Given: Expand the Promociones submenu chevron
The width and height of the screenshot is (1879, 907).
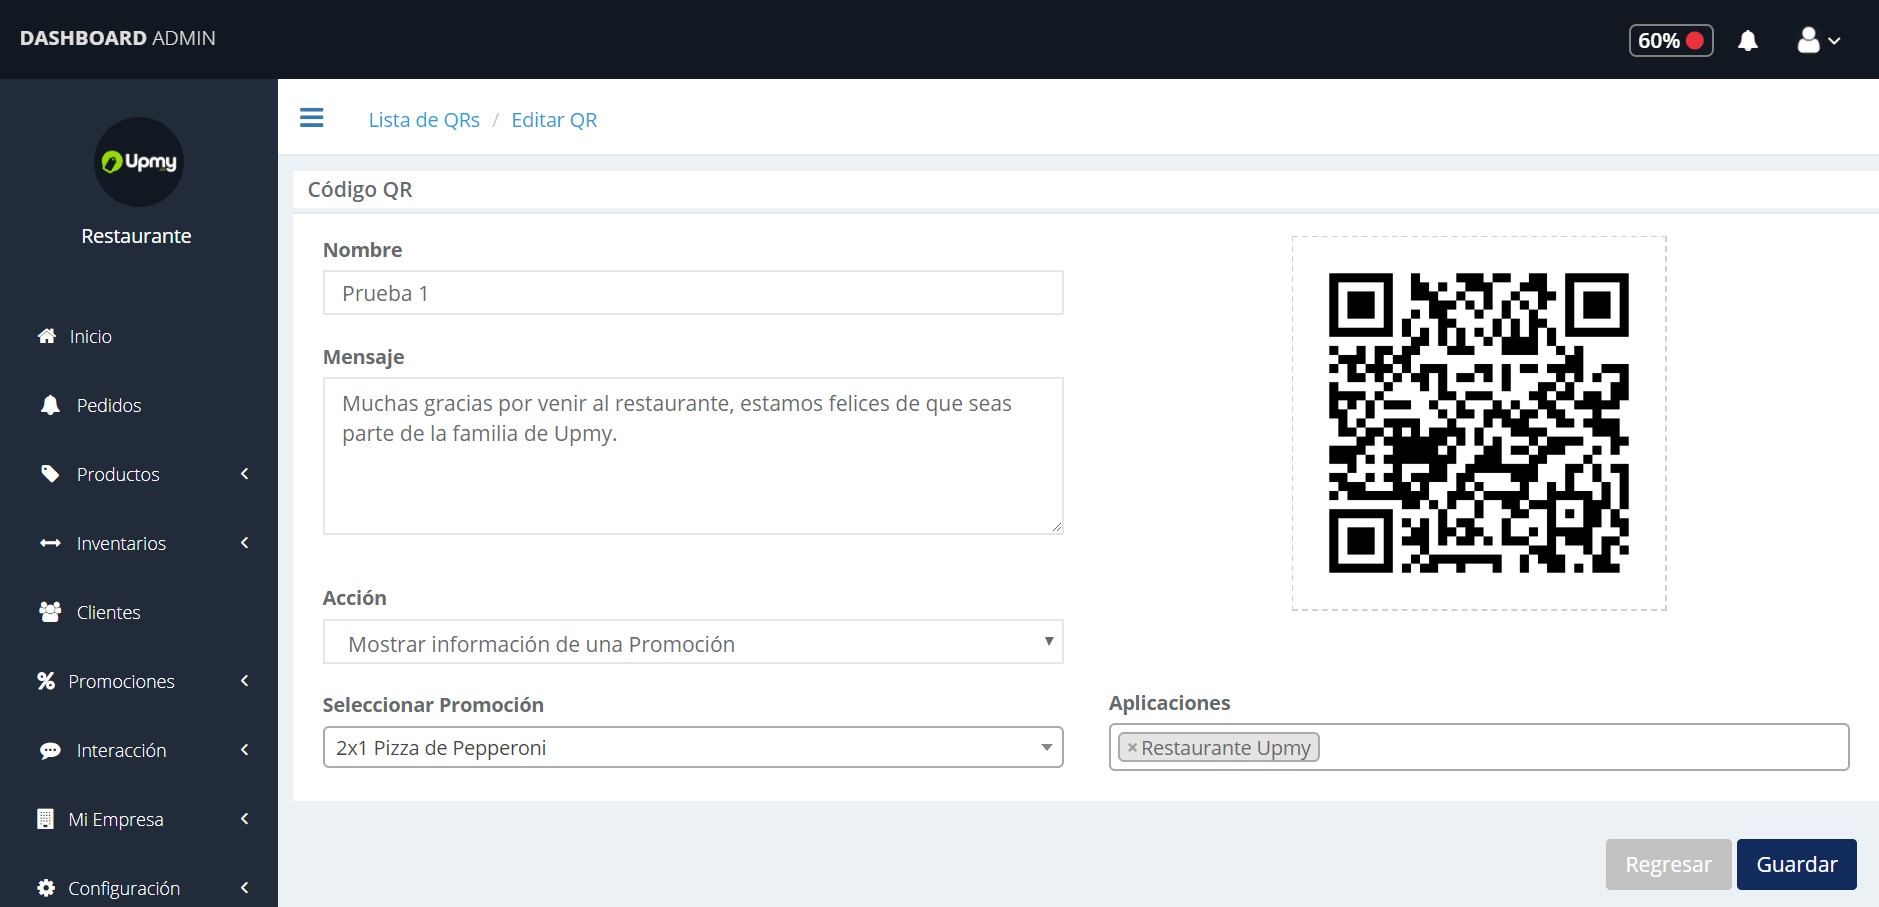Looking at the screenshot, I should [245, 681].
